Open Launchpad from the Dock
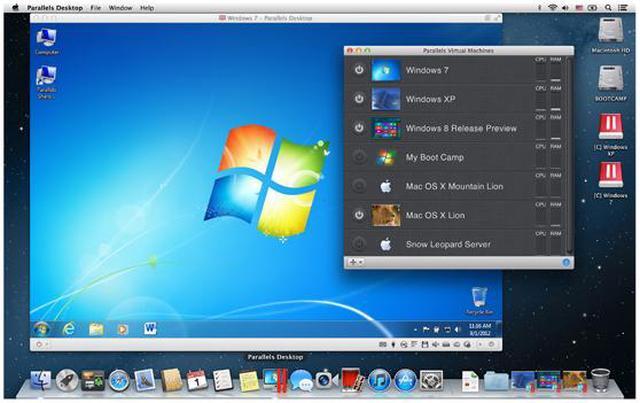640x403 pixels. [67, 380]
